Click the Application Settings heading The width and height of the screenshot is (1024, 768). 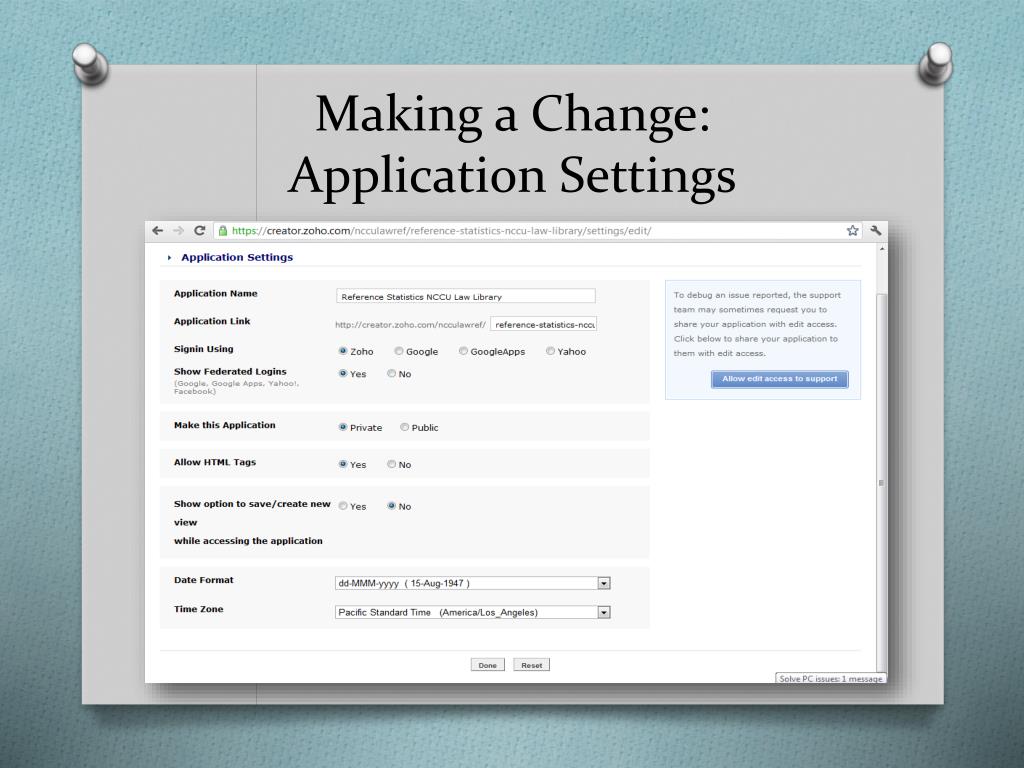coord(237,257)
